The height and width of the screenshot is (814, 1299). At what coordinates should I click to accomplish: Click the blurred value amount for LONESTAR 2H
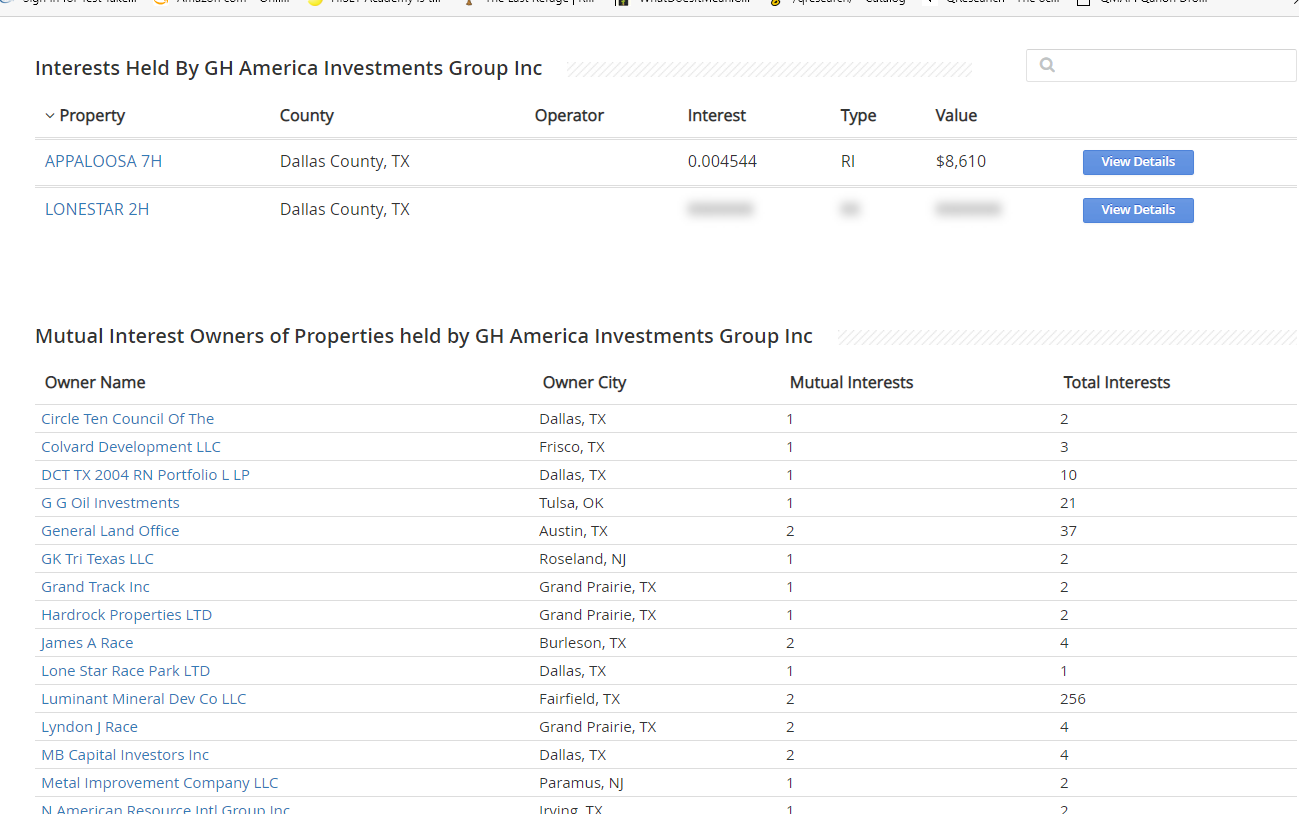pyautogui.click(x=968, y=209)
